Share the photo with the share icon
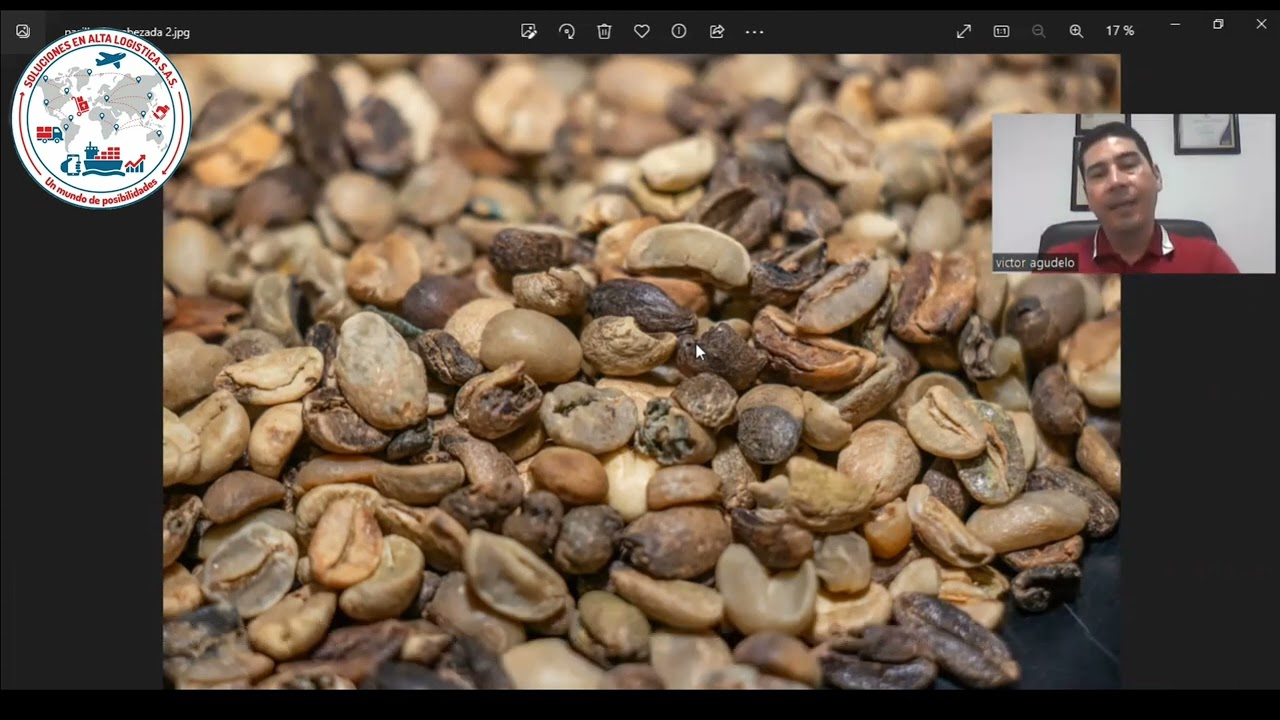The image size is (1280, 720). [x=717, y=31]
